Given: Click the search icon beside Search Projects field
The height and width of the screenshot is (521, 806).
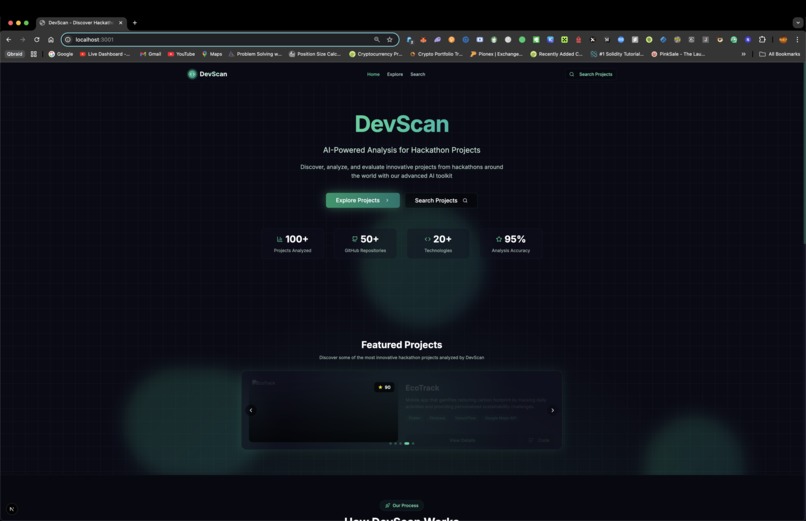Looking at the screenshot, I should [571, 75].
